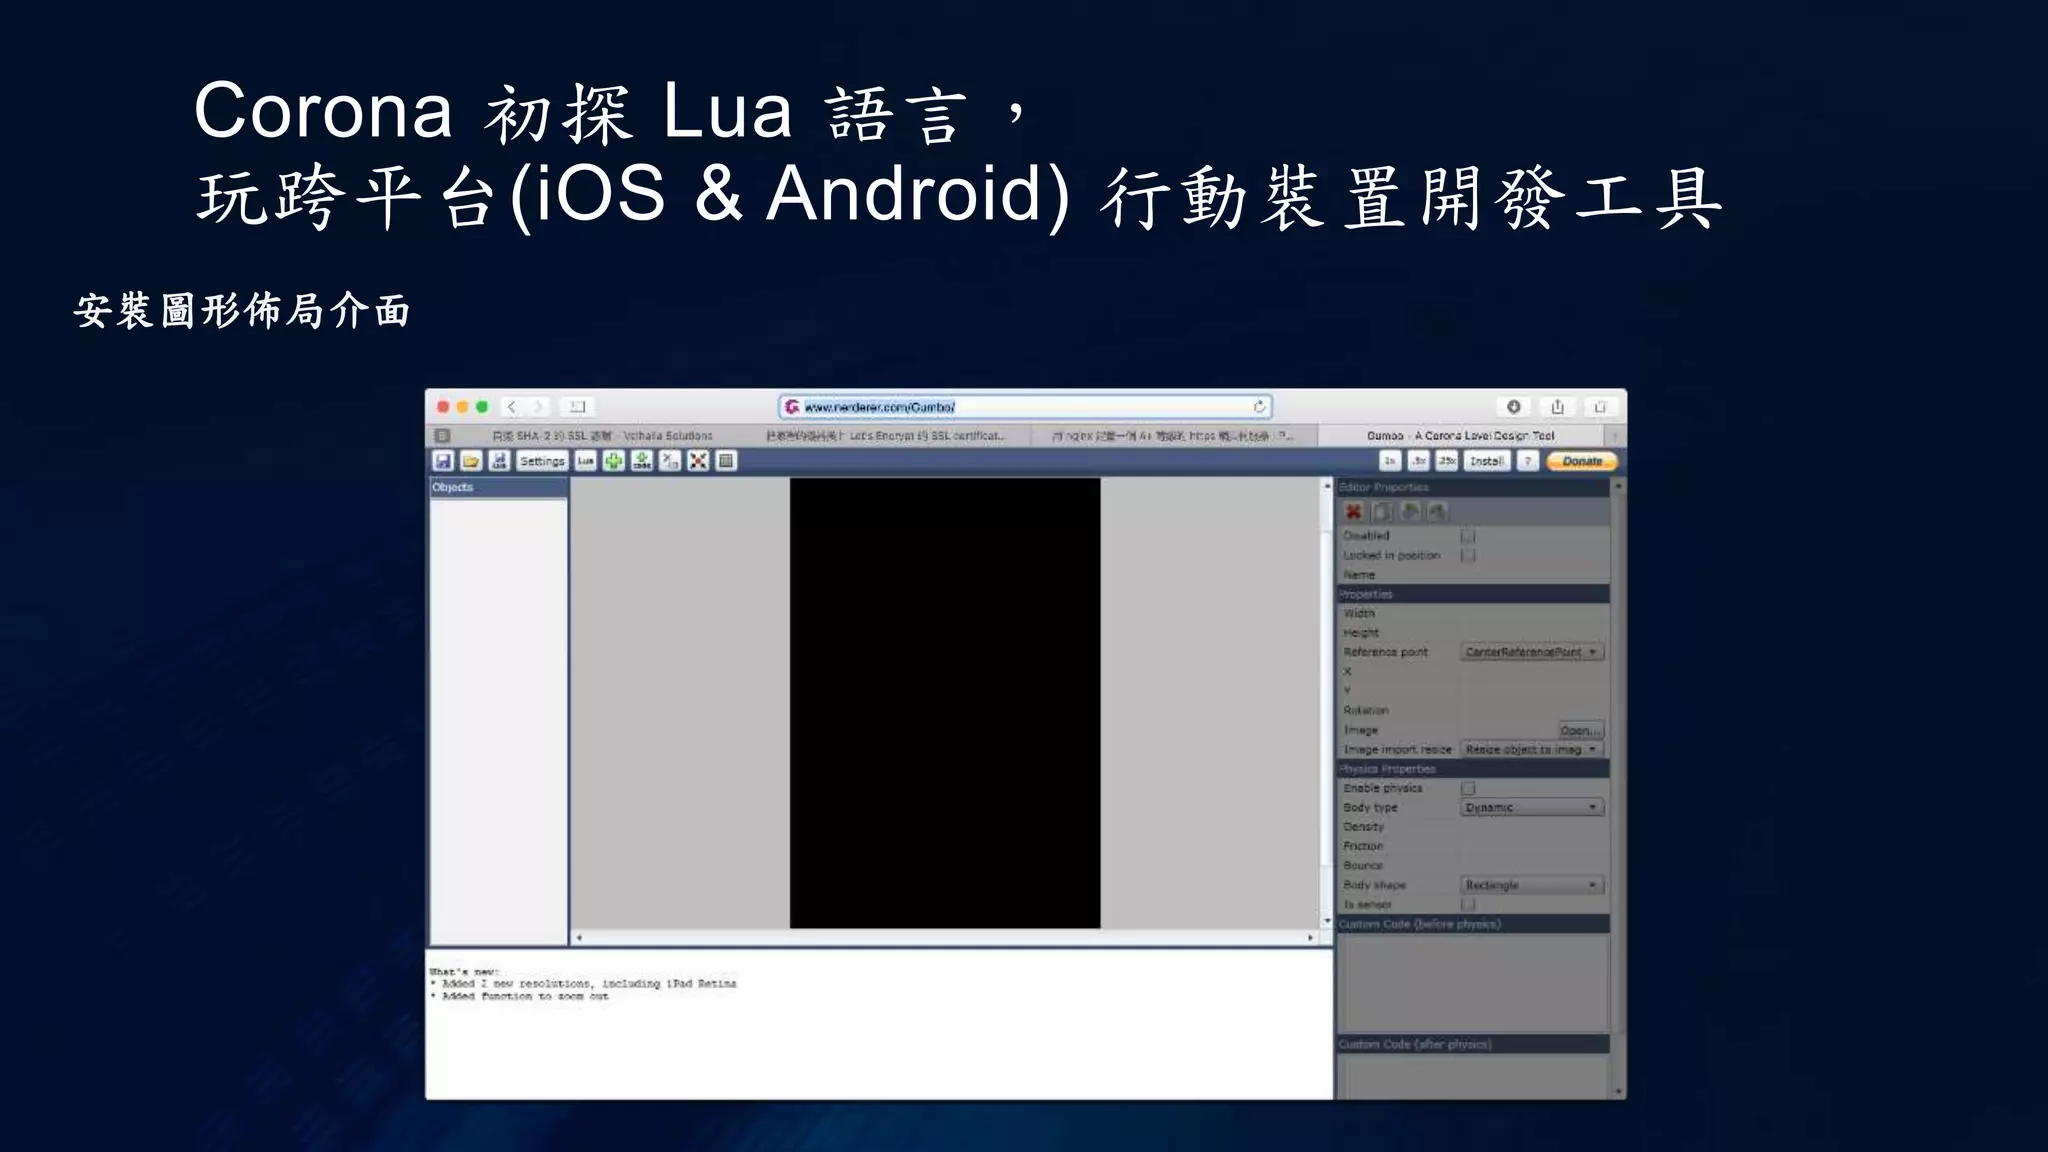Click the site favicon in address bar
The width and height of the screenshot is (2048, 1152).
[792, 407]
